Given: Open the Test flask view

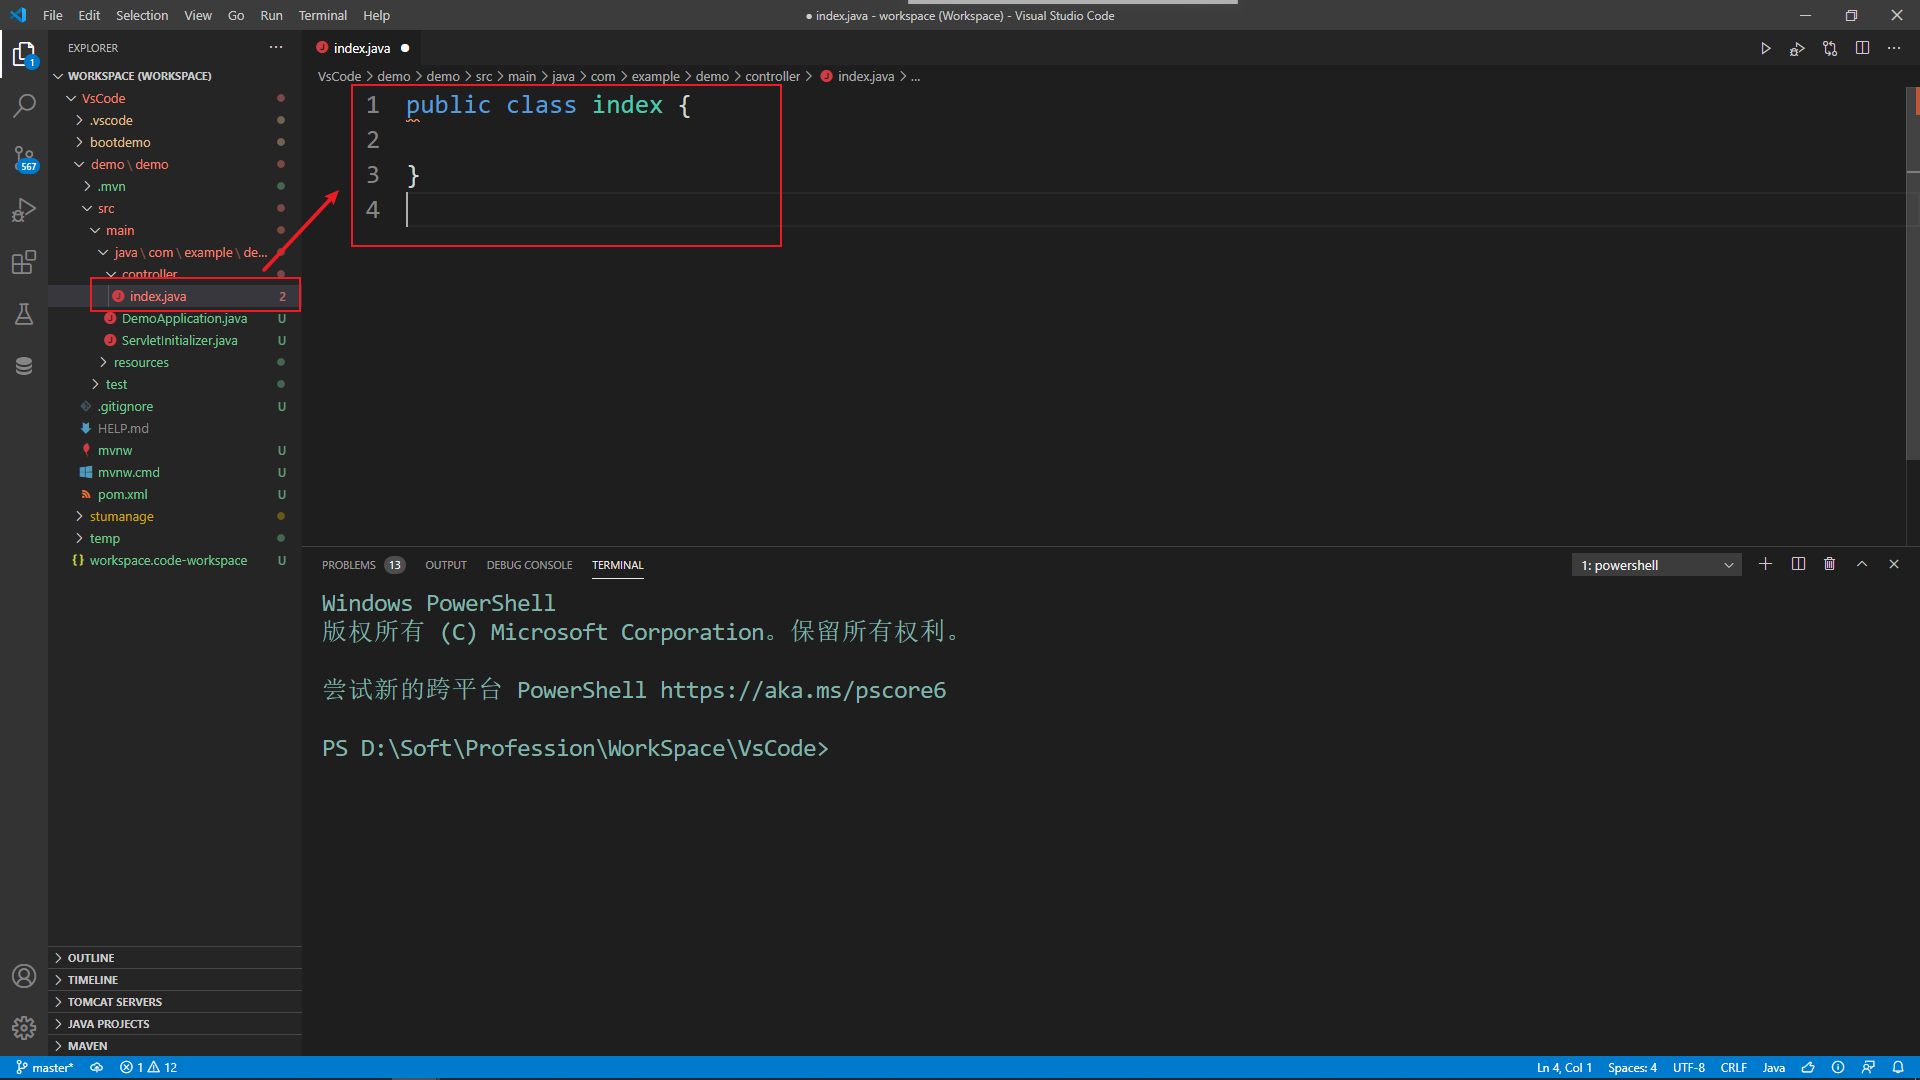Looking at the screenshot, I should (x=24, y=314).
